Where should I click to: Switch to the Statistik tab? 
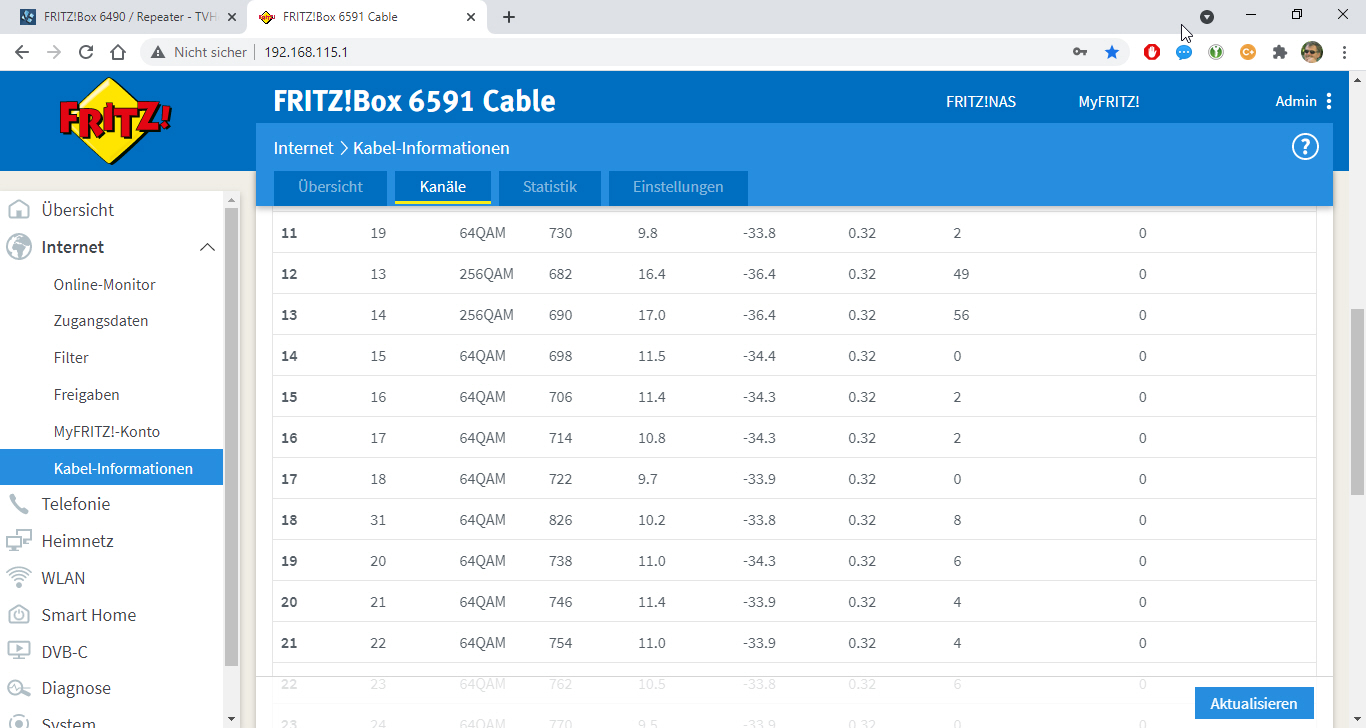pos(550,187)
